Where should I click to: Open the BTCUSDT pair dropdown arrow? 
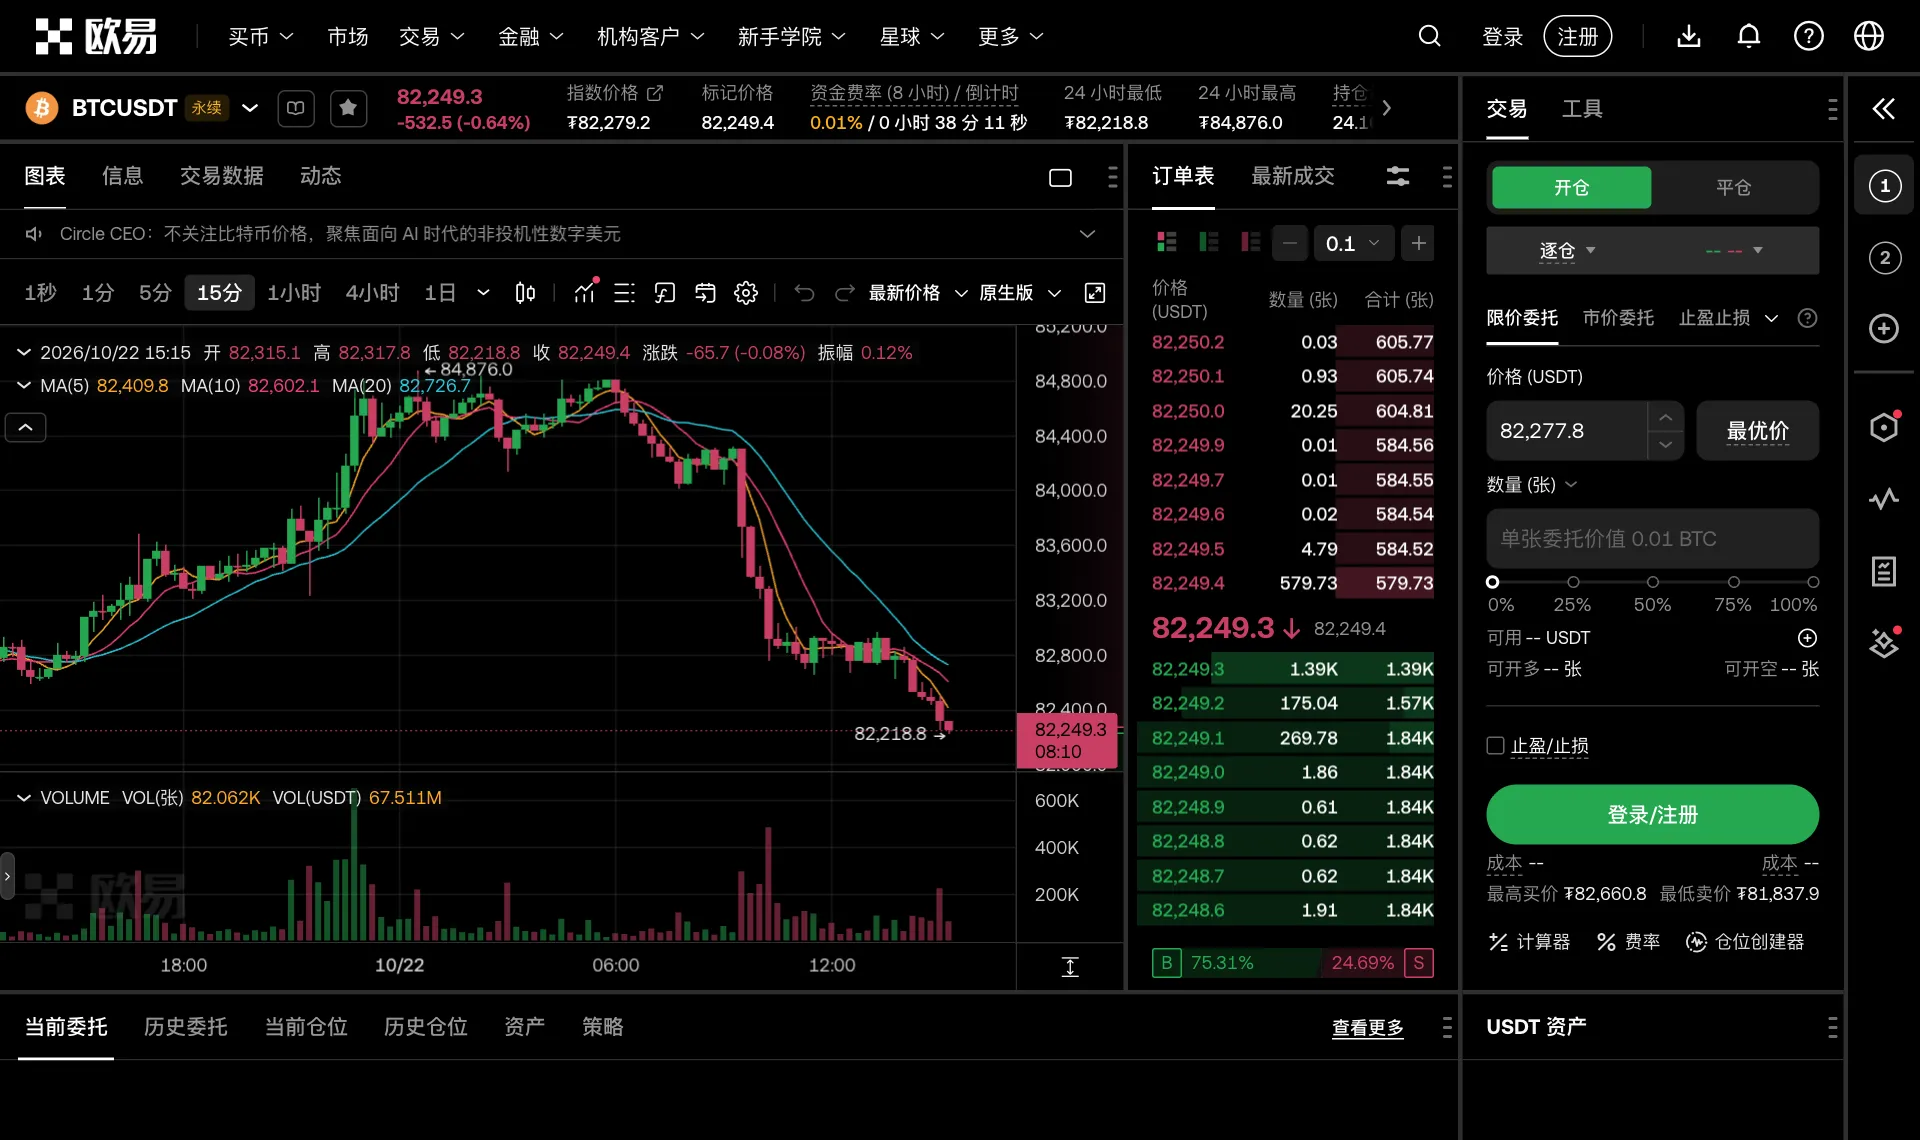pyautogui.click(x=250, y=108)
